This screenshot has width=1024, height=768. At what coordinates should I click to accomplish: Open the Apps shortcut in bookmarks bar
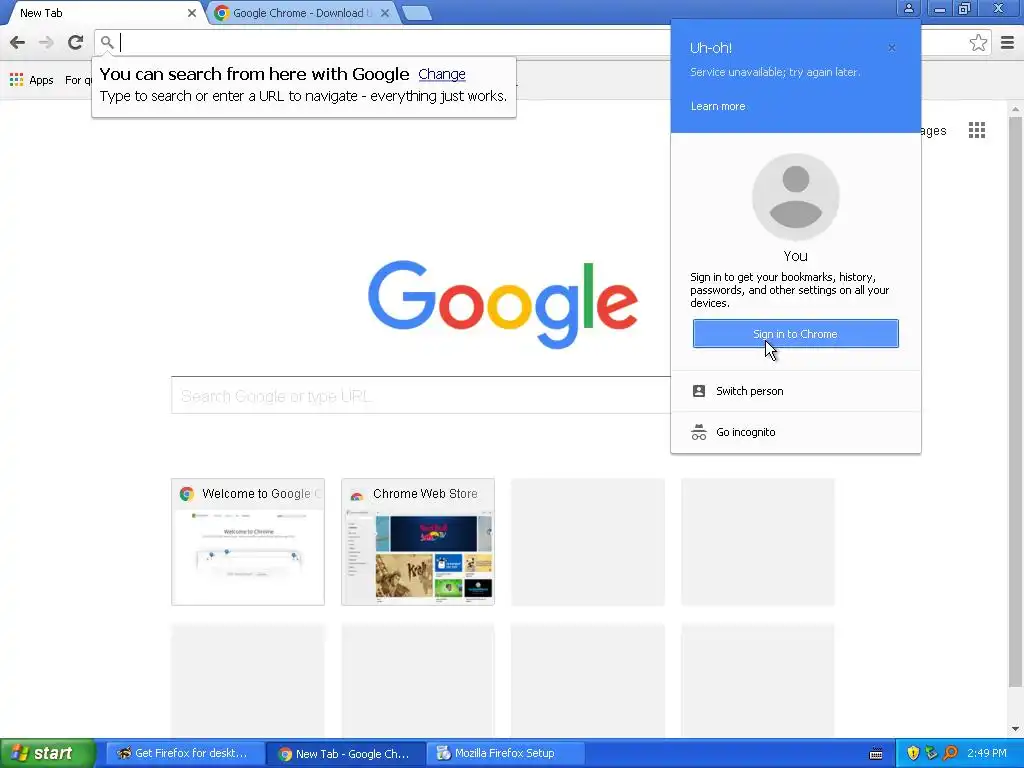31,80
